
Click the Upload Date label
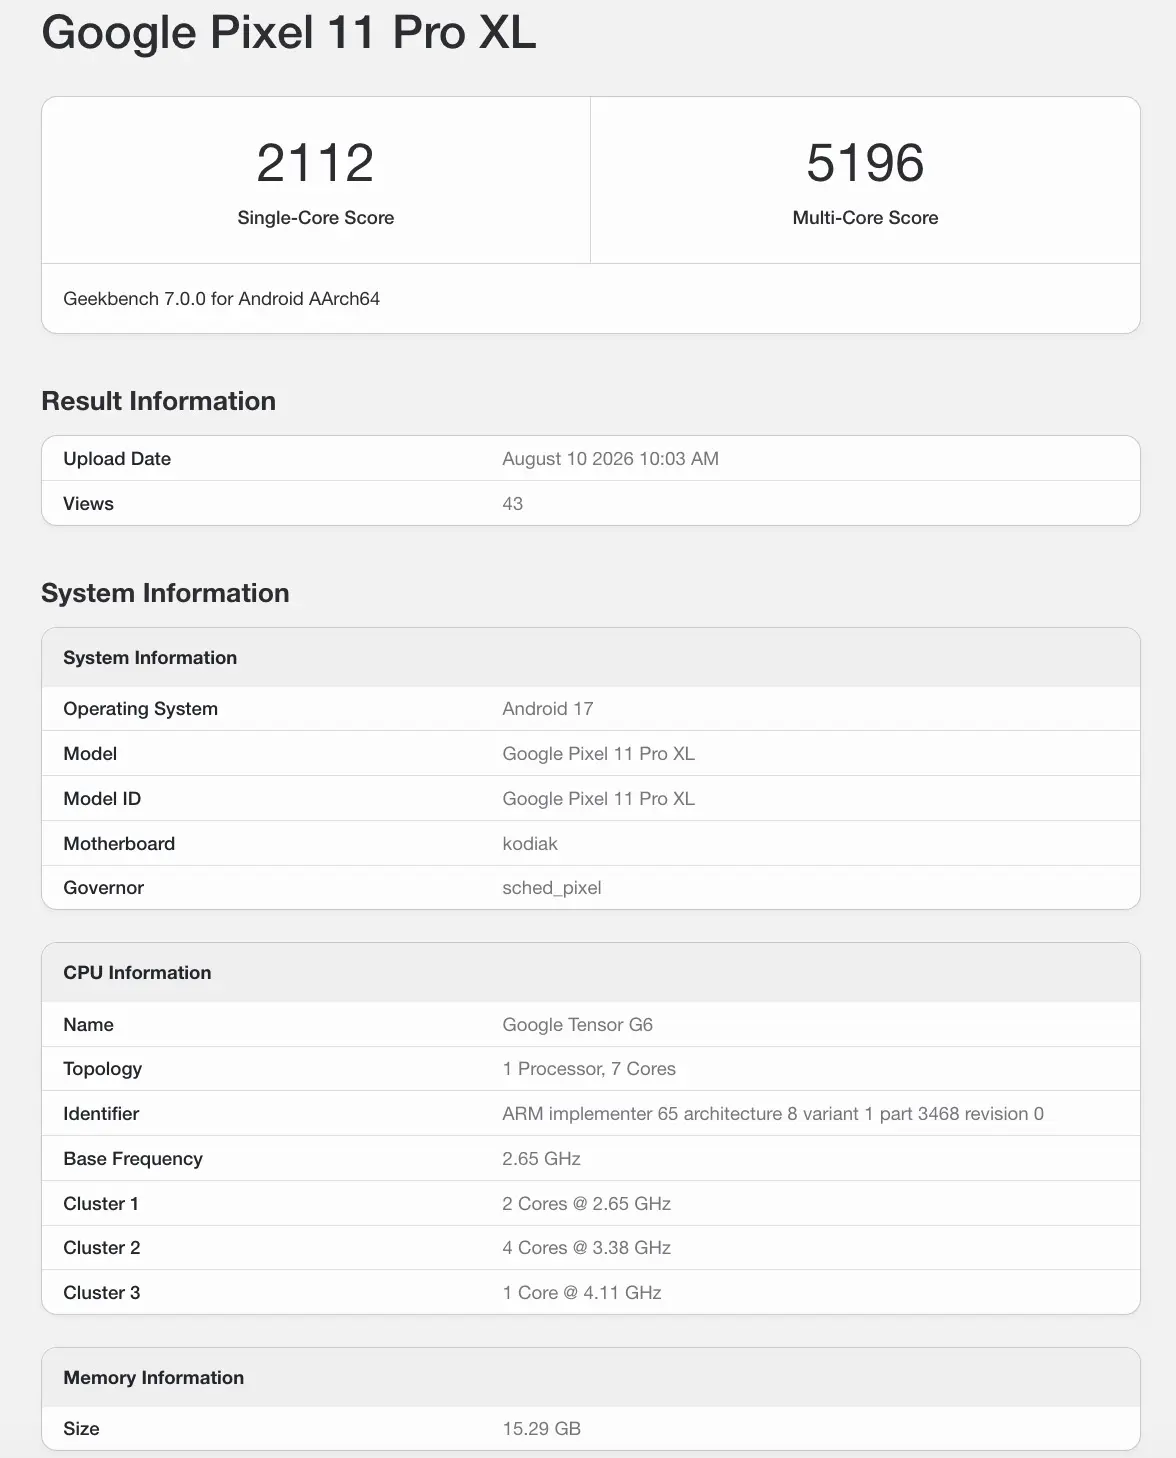[x=117, y=459]
